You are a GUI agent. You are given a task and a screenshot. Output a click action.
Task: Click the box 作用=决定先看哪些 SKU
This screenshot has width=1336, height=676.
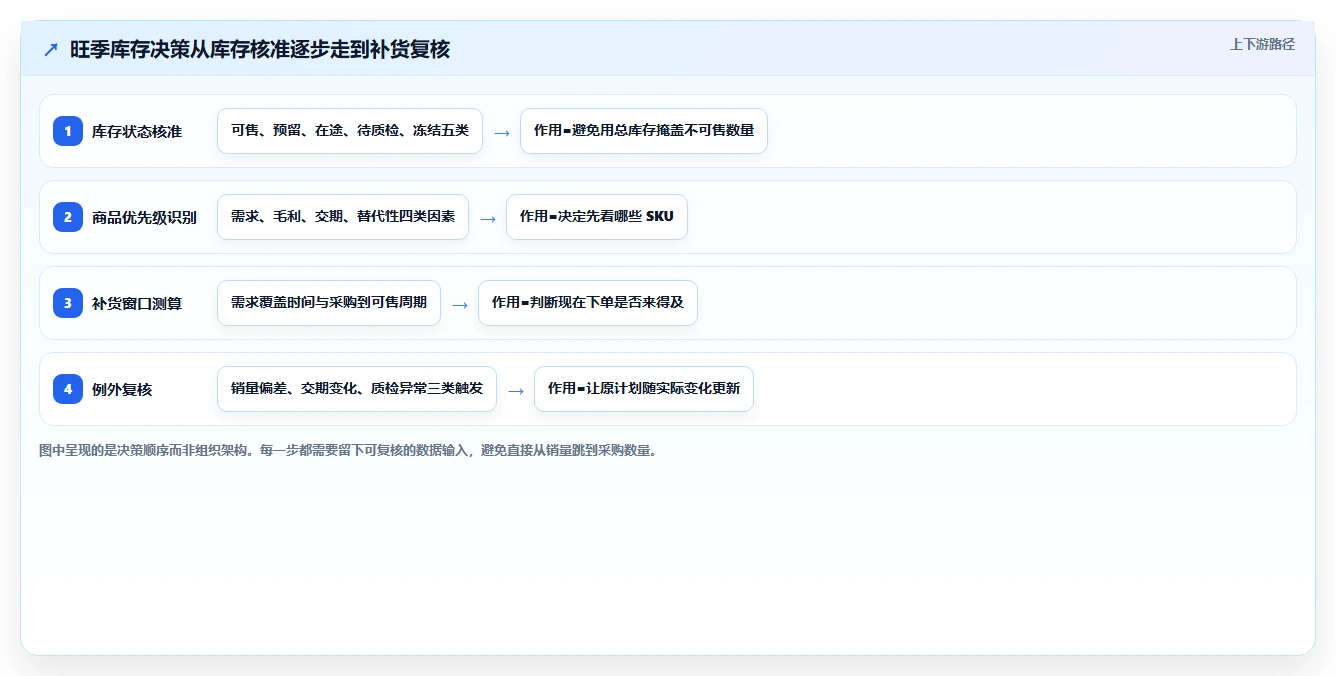597,217
